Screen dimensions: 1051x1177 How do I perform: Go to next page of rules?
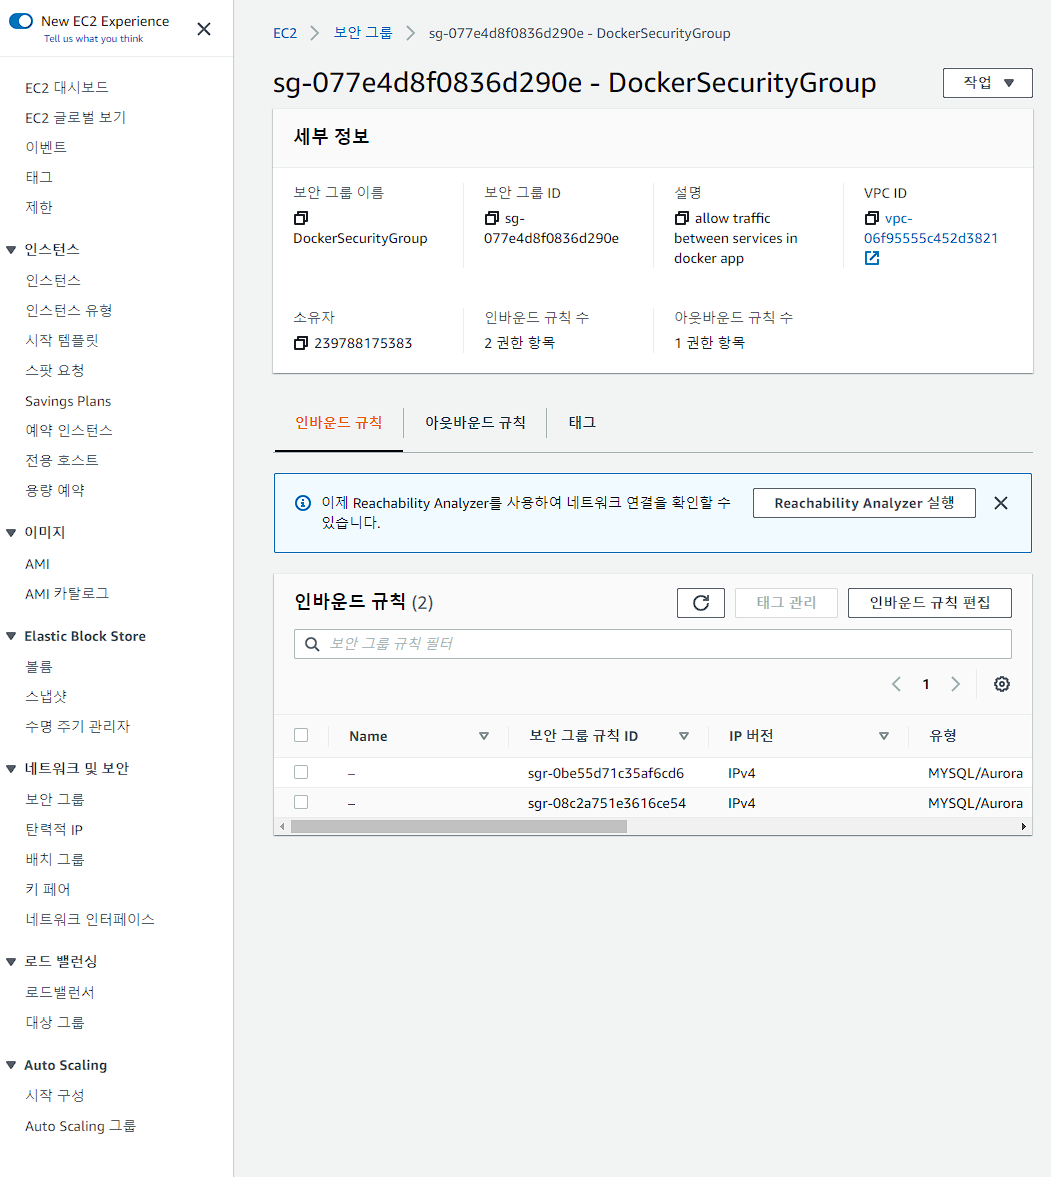(956, 684)
